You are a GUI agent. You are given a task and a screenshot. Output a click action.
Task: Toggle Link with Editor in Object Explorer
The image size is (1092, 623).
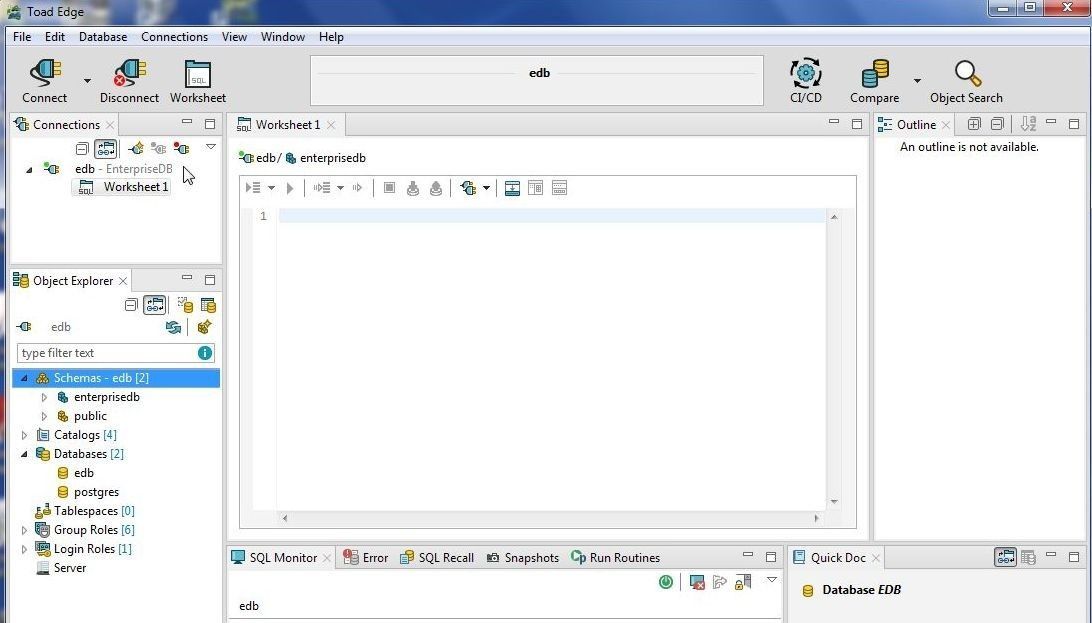click(154, 305)
